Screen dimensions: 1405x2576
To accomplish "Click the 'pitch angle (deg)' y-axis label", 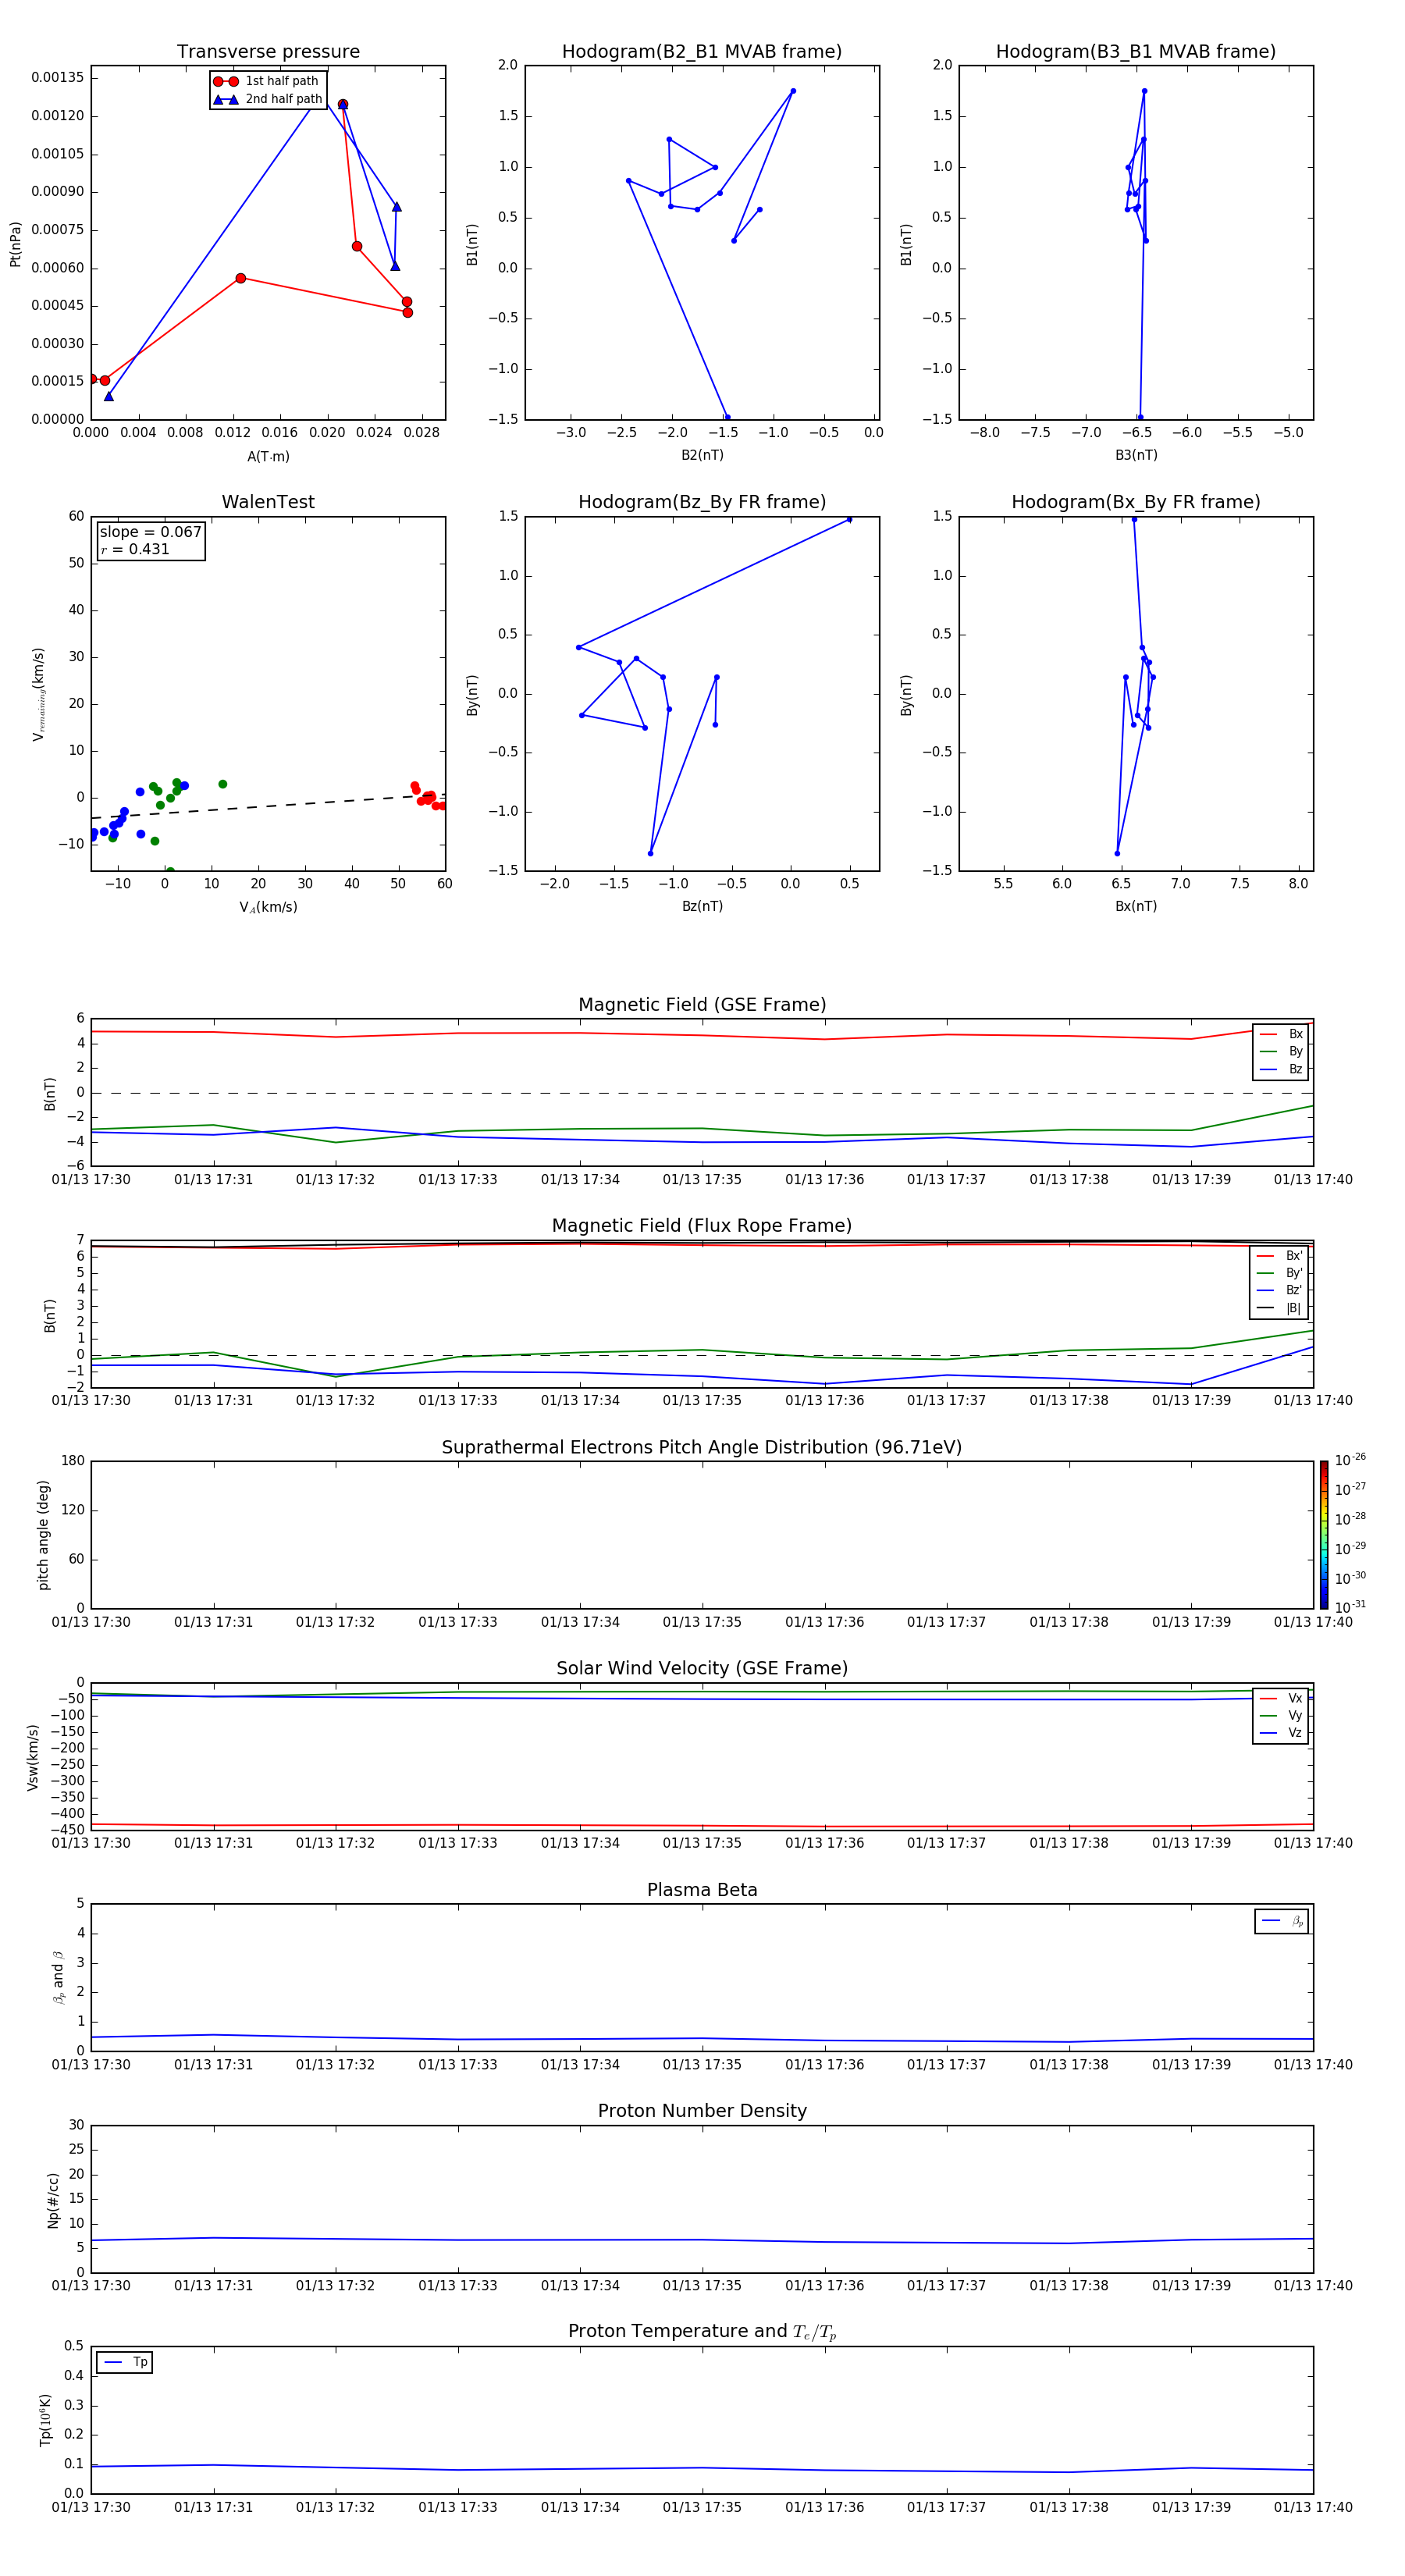I will coord(43,1535).
